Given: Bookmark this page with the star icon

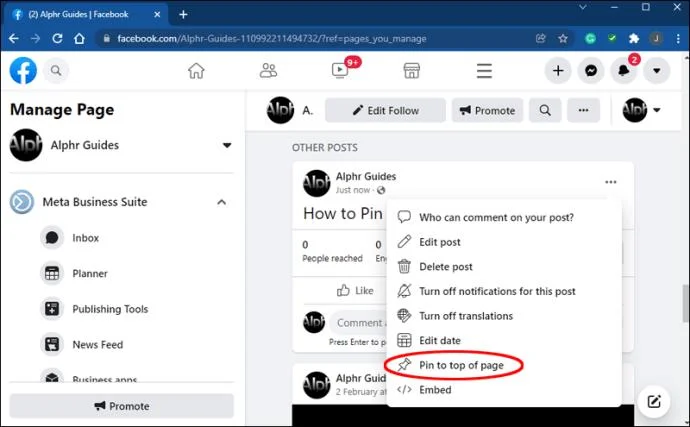Looking at the screenshot, I should (563, 39).
